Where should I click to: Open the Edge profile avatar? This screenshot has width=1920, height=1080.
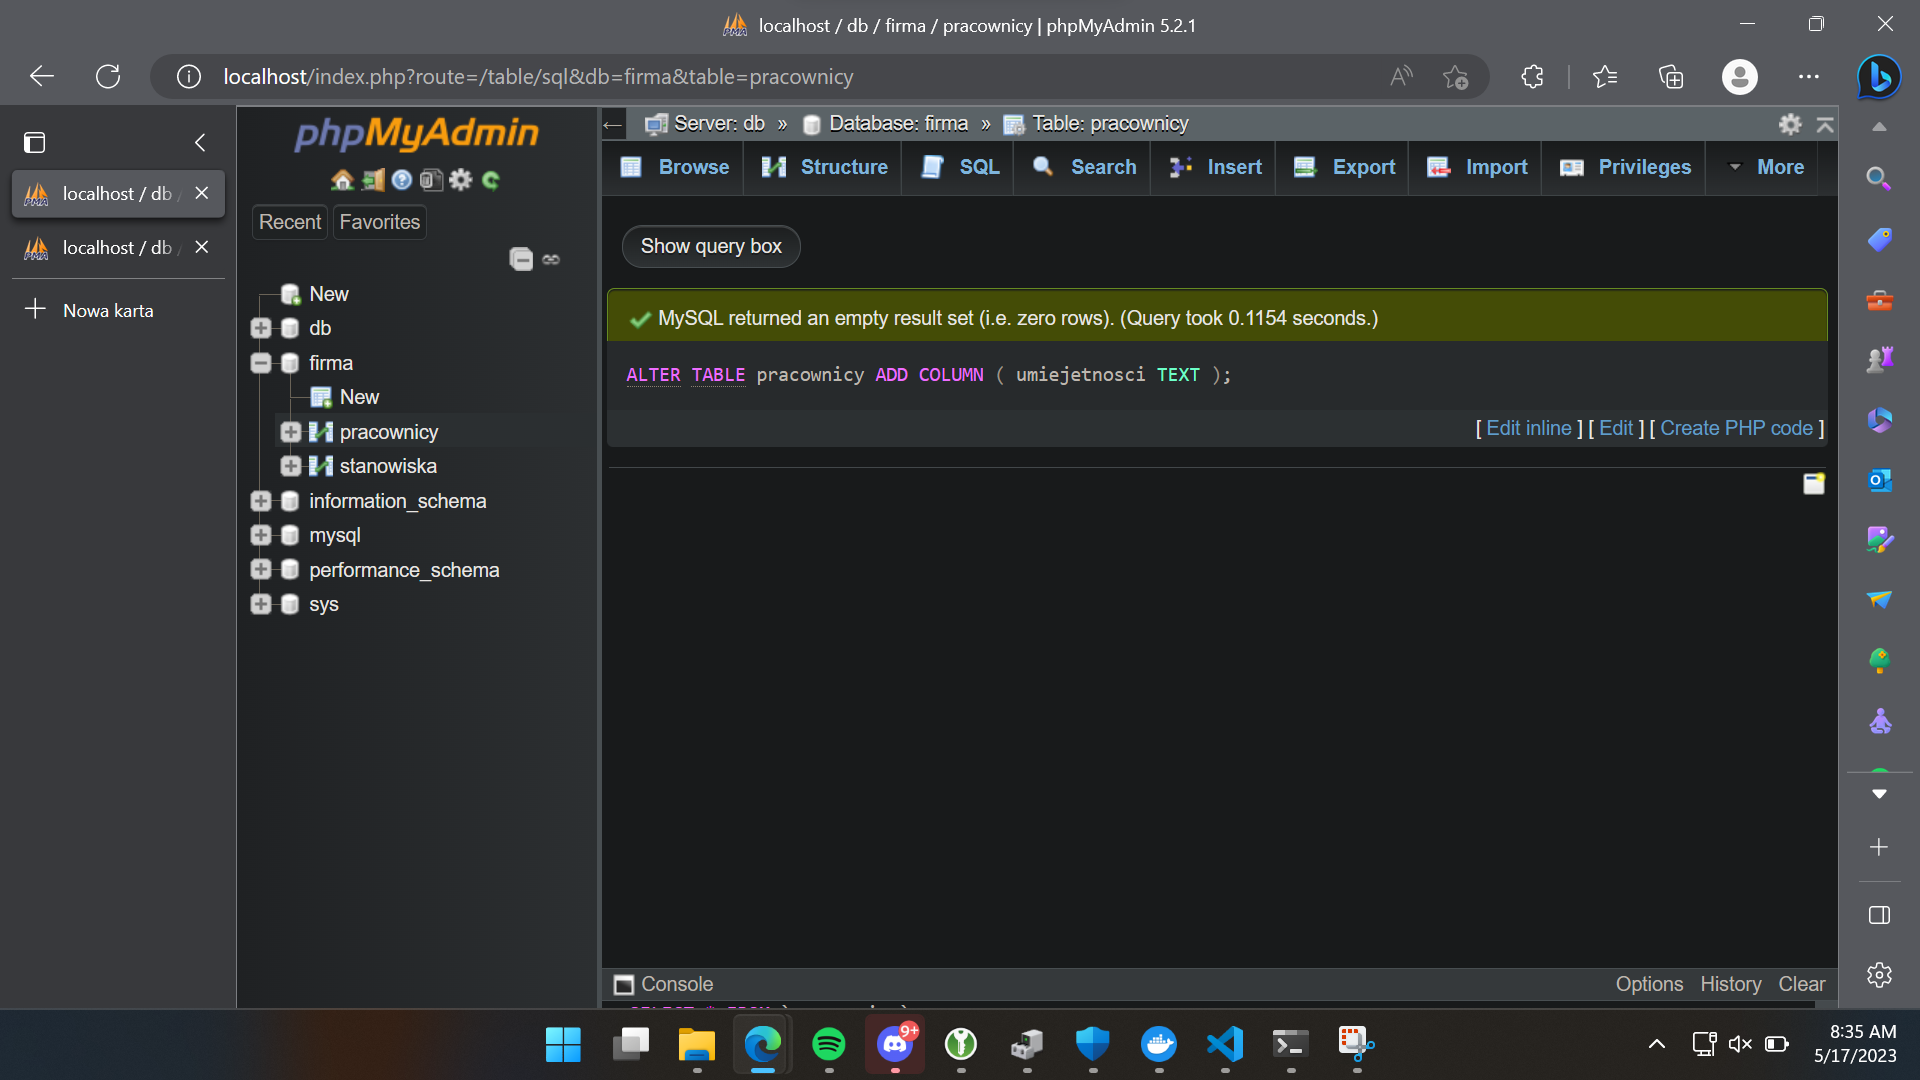1740,77
